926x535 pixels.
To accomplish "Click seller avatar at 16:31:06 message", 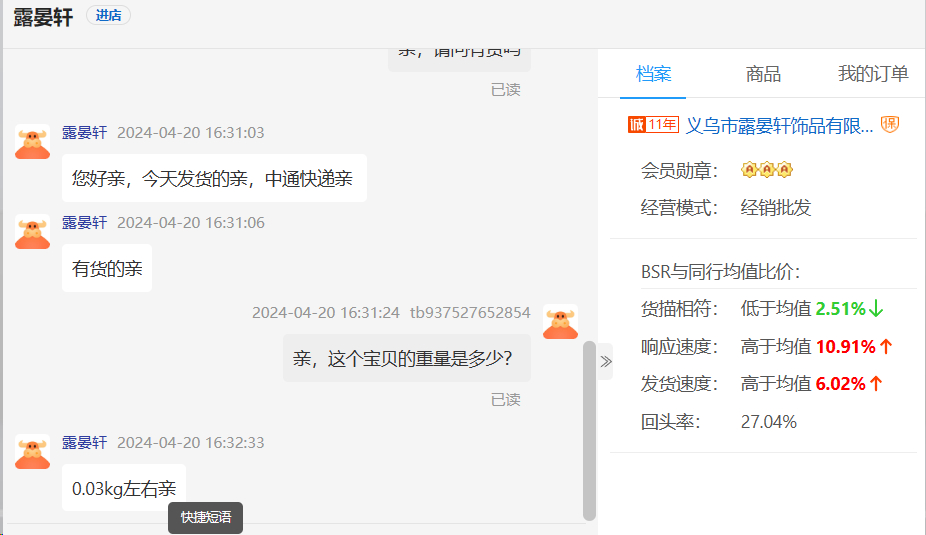I will pyautogui.click(x=32, y=231).
